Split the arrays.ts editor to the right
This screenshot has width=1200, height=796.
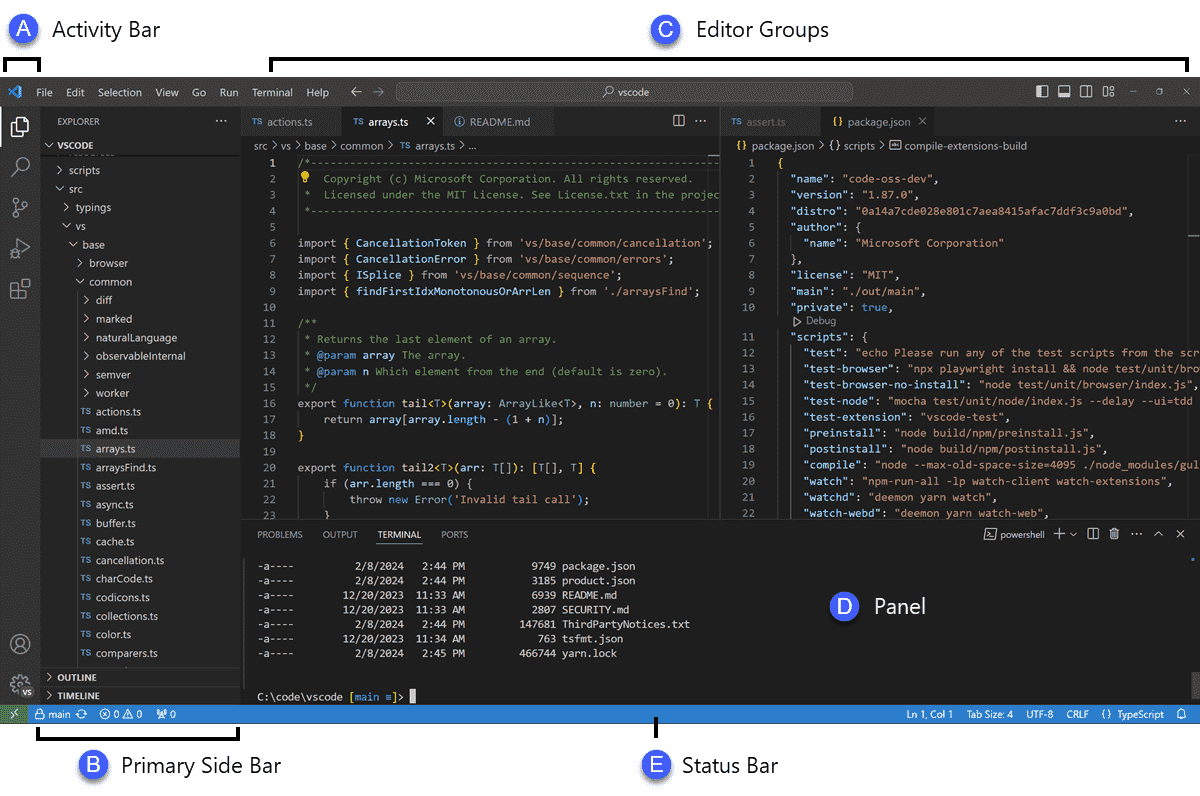tap(679, 121)
